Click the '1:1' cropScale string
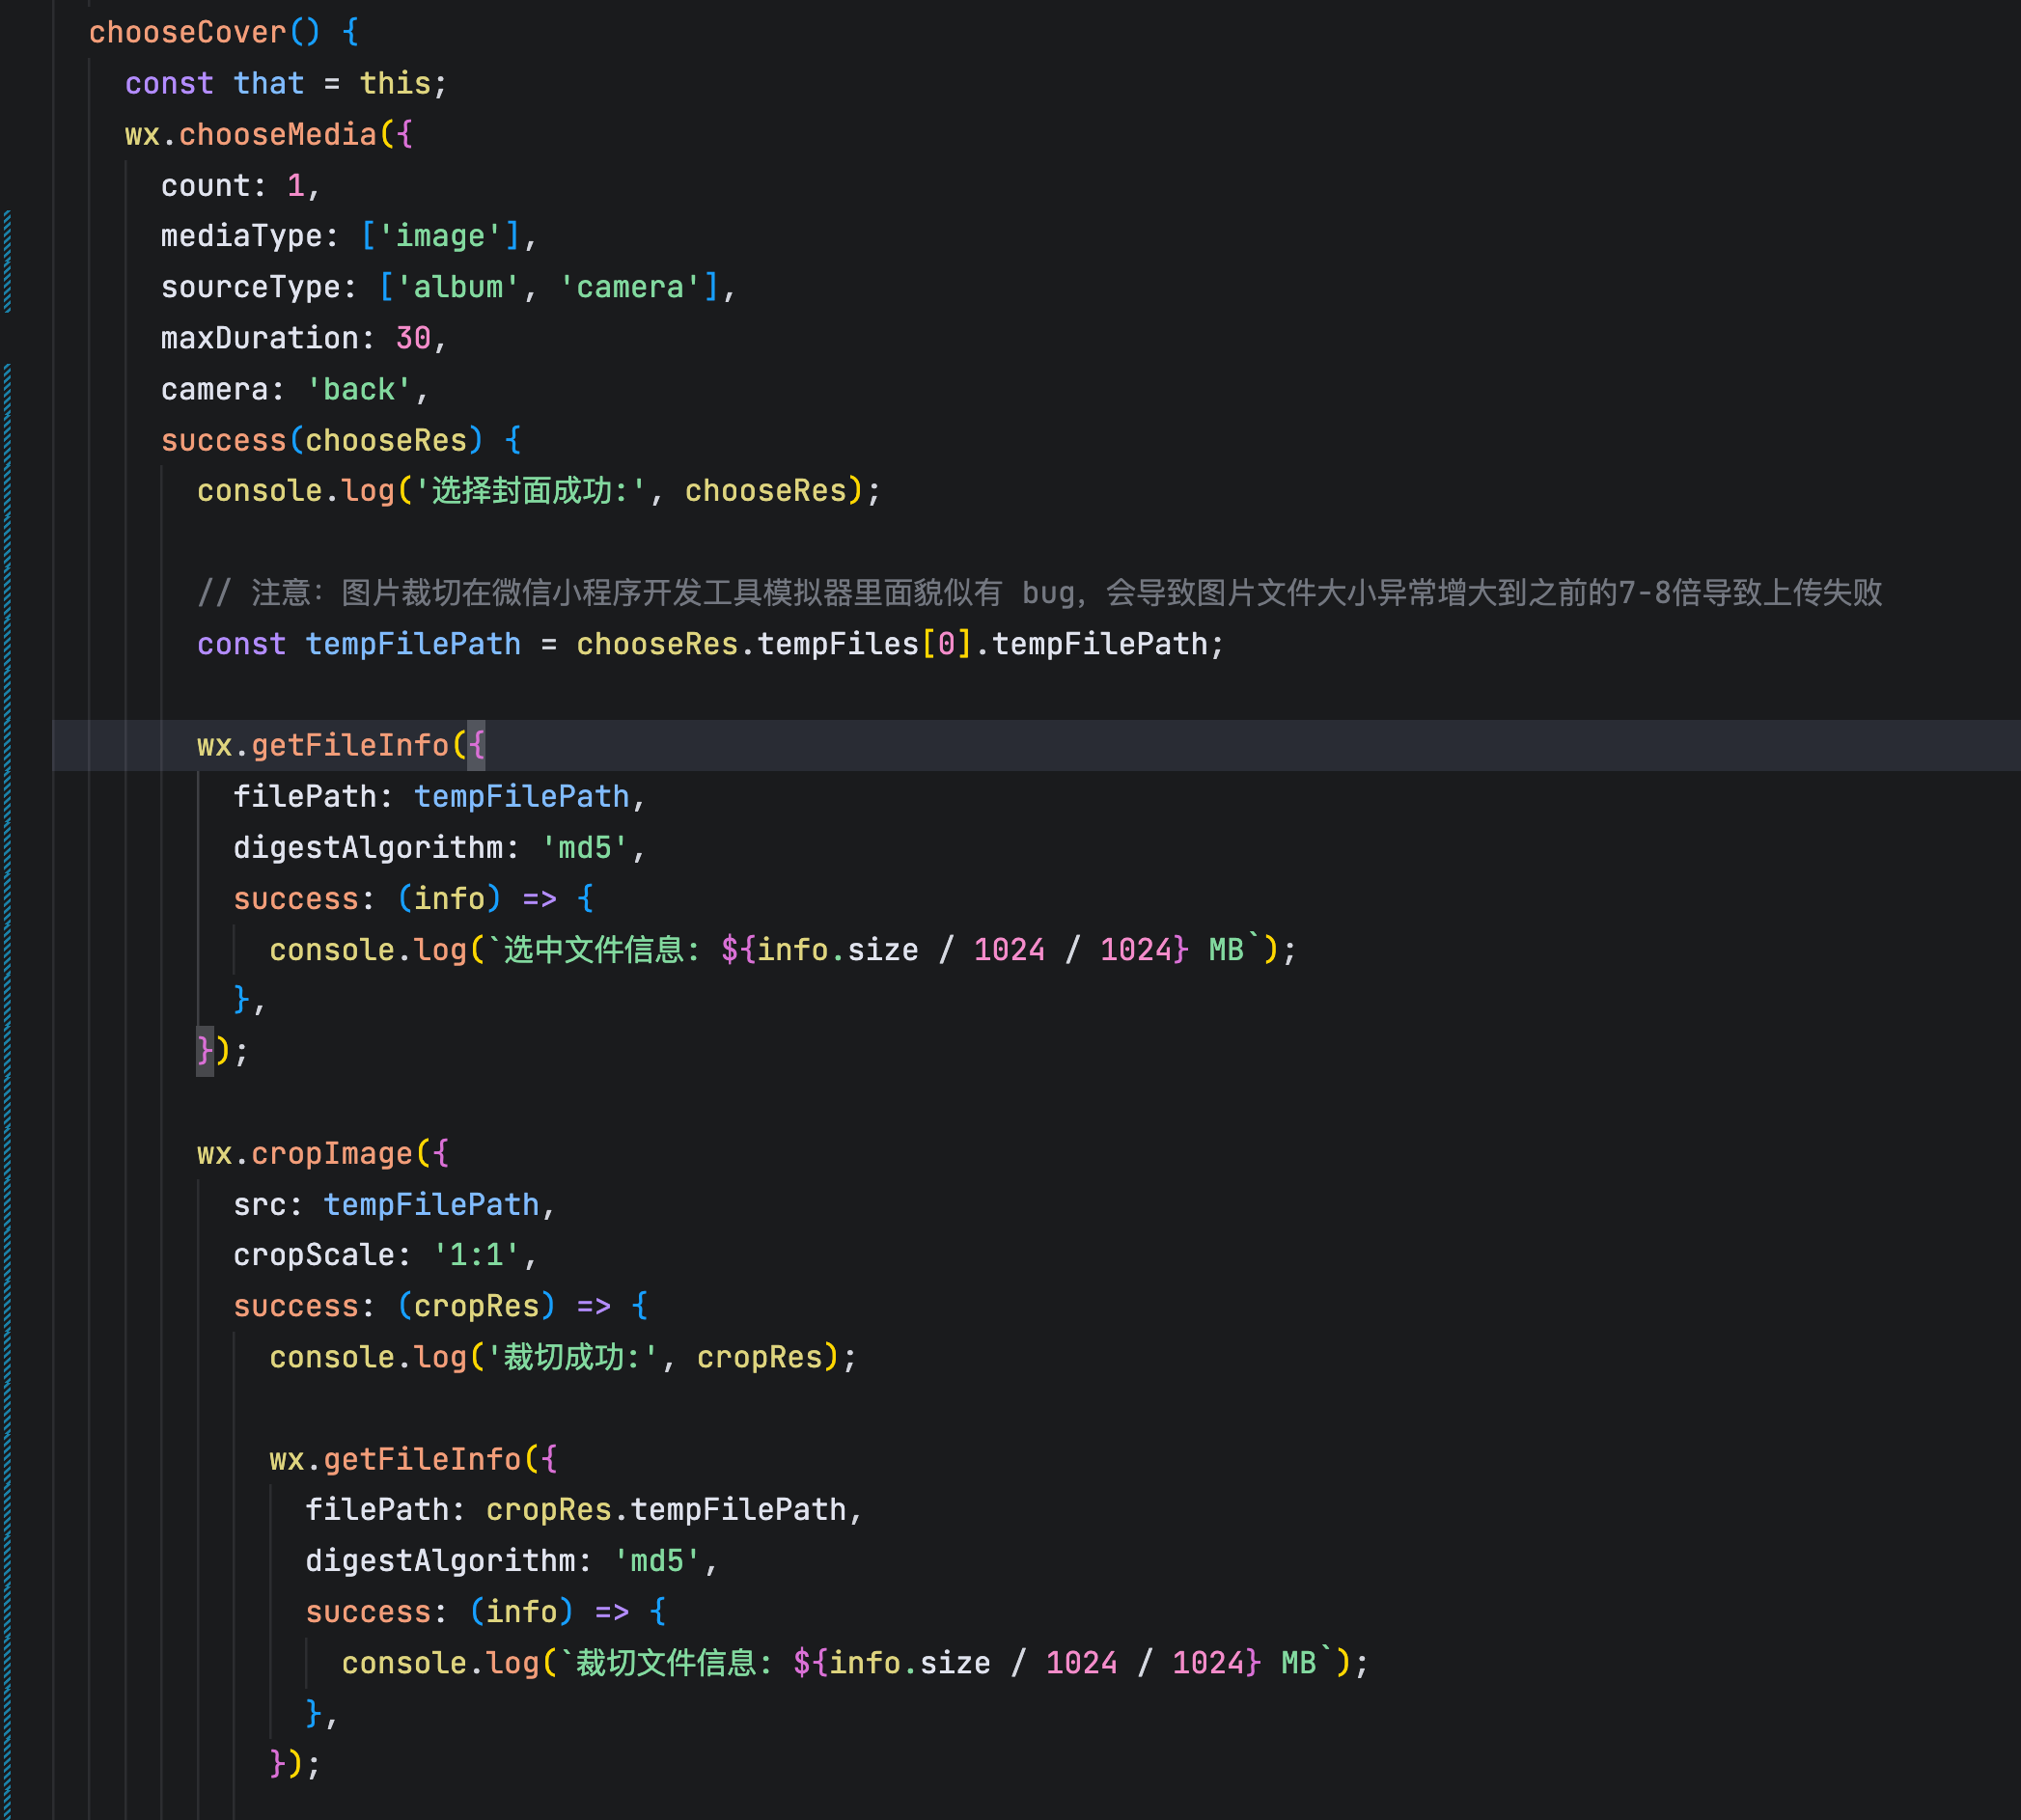Viewport: 2021px width, 1820px height. [x=476, y=1254]
